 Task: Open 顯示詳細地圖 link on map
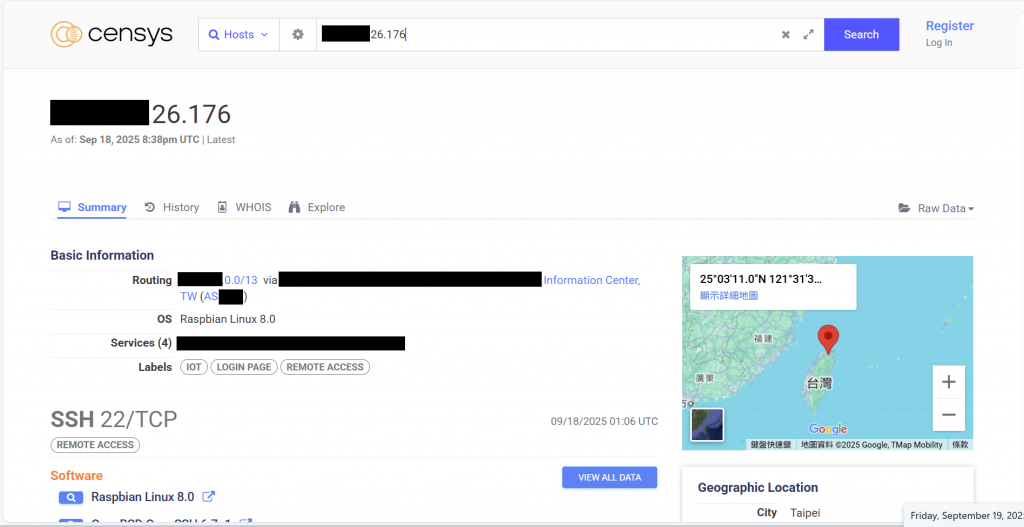[729, 296]
